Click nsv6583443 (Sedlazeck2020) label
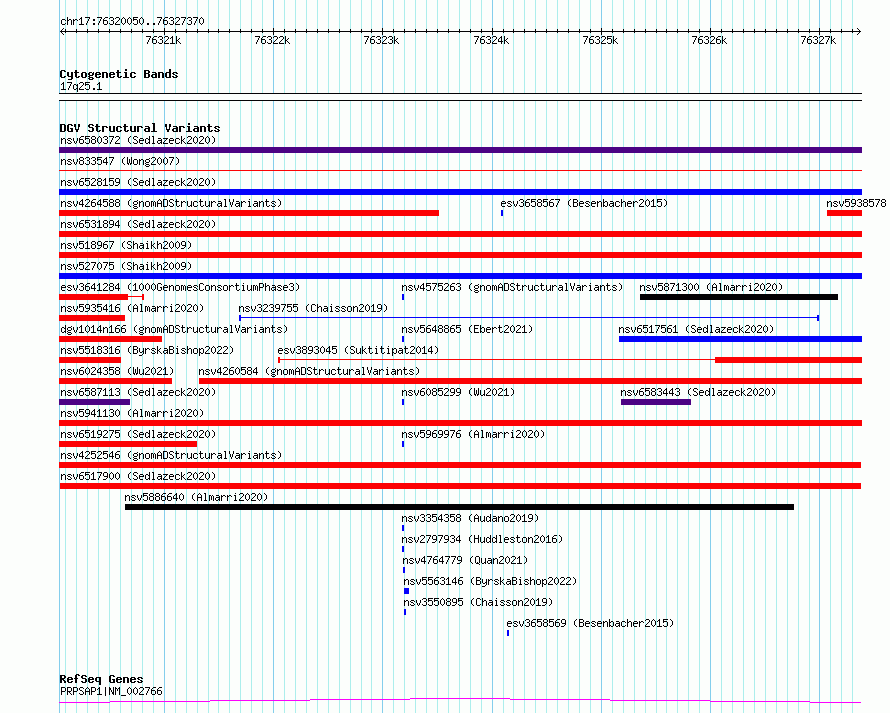The image size is (890, 713). (x=698, y=392)
